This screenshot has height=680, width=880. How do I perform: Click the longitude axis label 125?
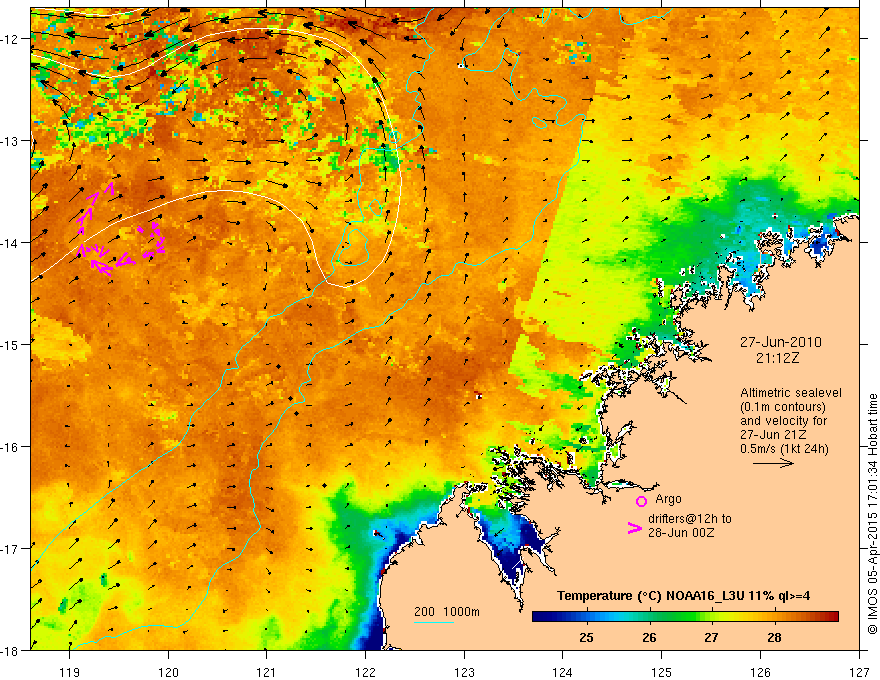(662, 672)
